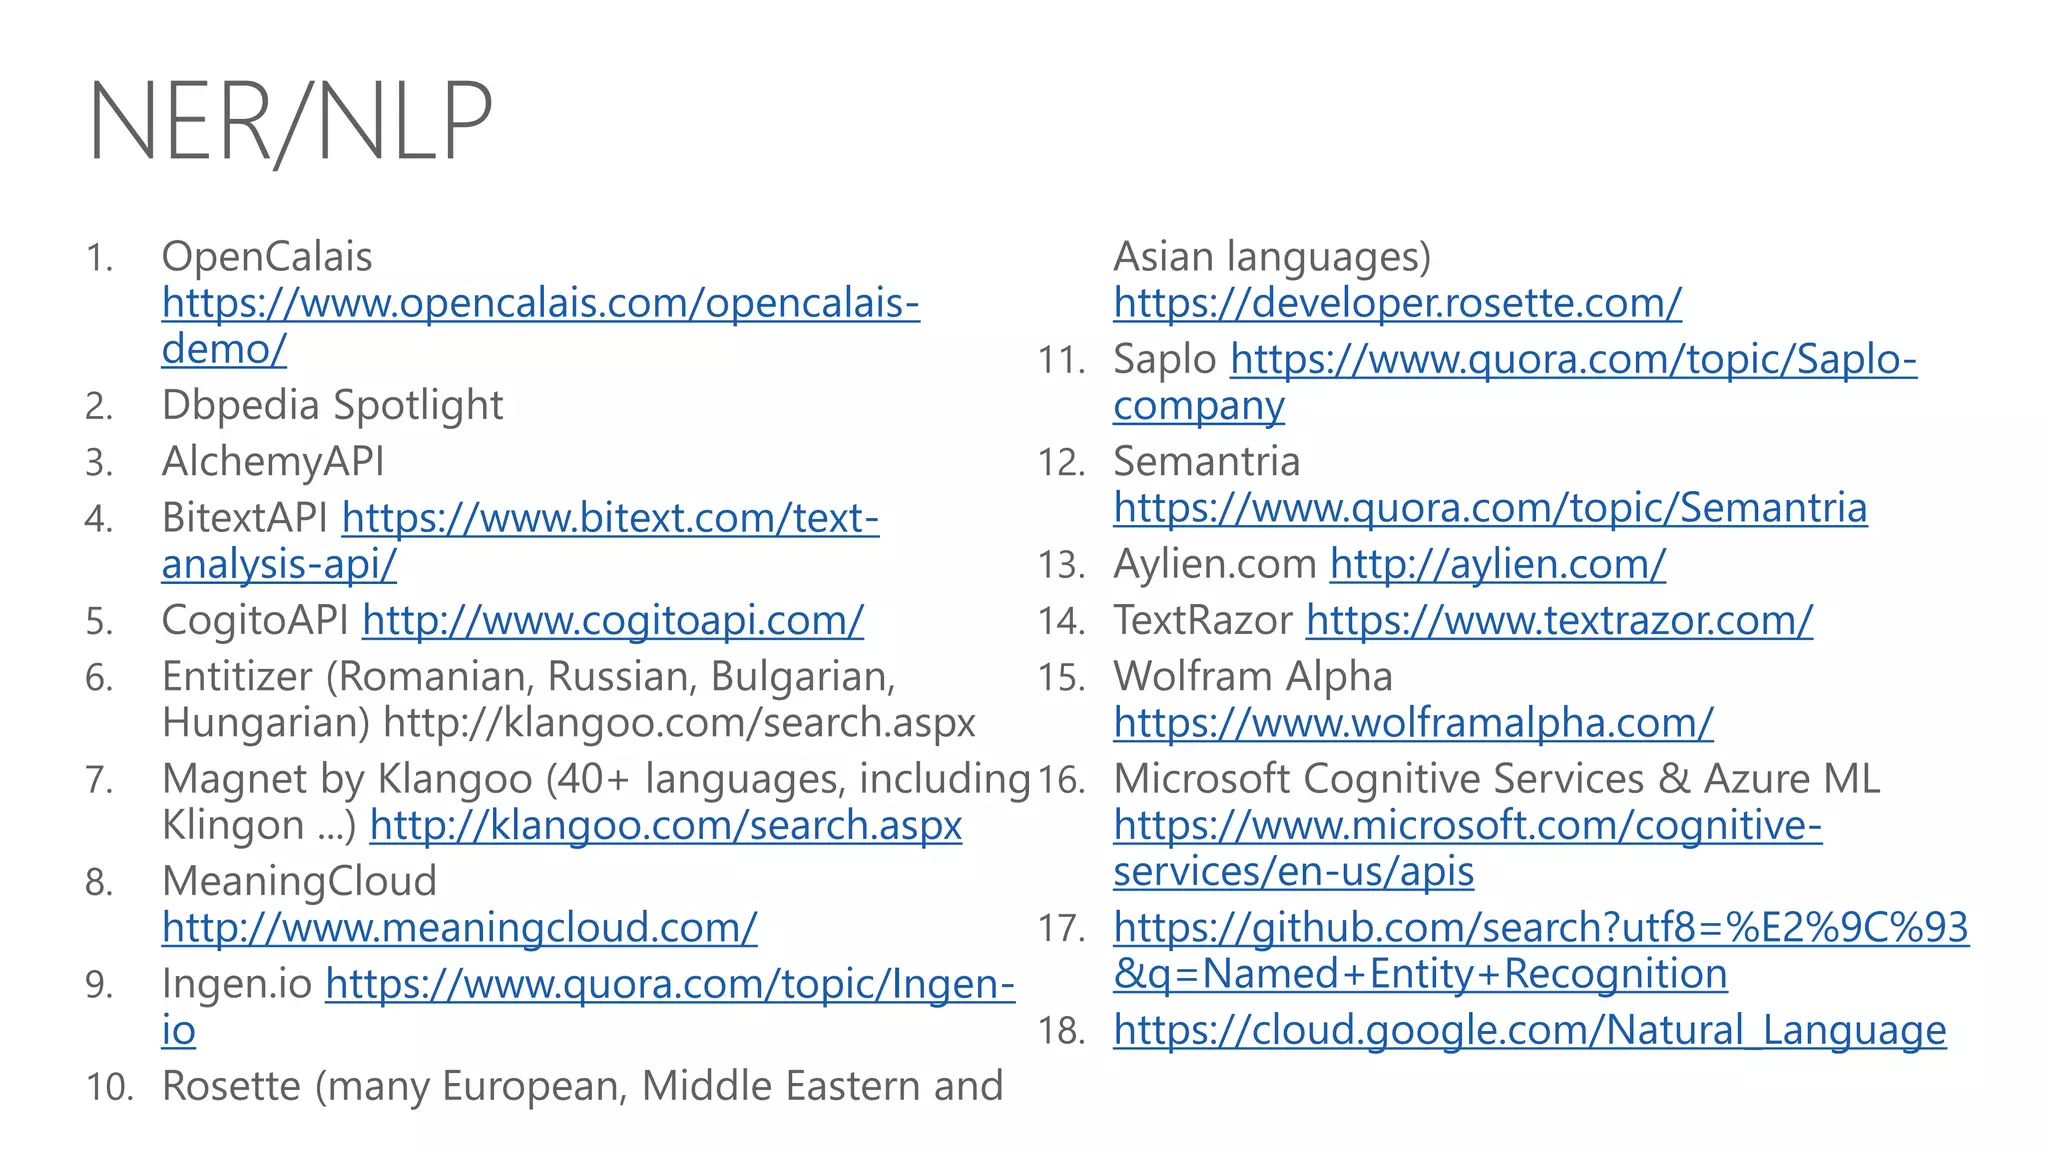This screenshot has height=1152, width=2048.
Task: Open the cloud.google.com Natural_Language link
Action: click(x=1530, y=1031)
